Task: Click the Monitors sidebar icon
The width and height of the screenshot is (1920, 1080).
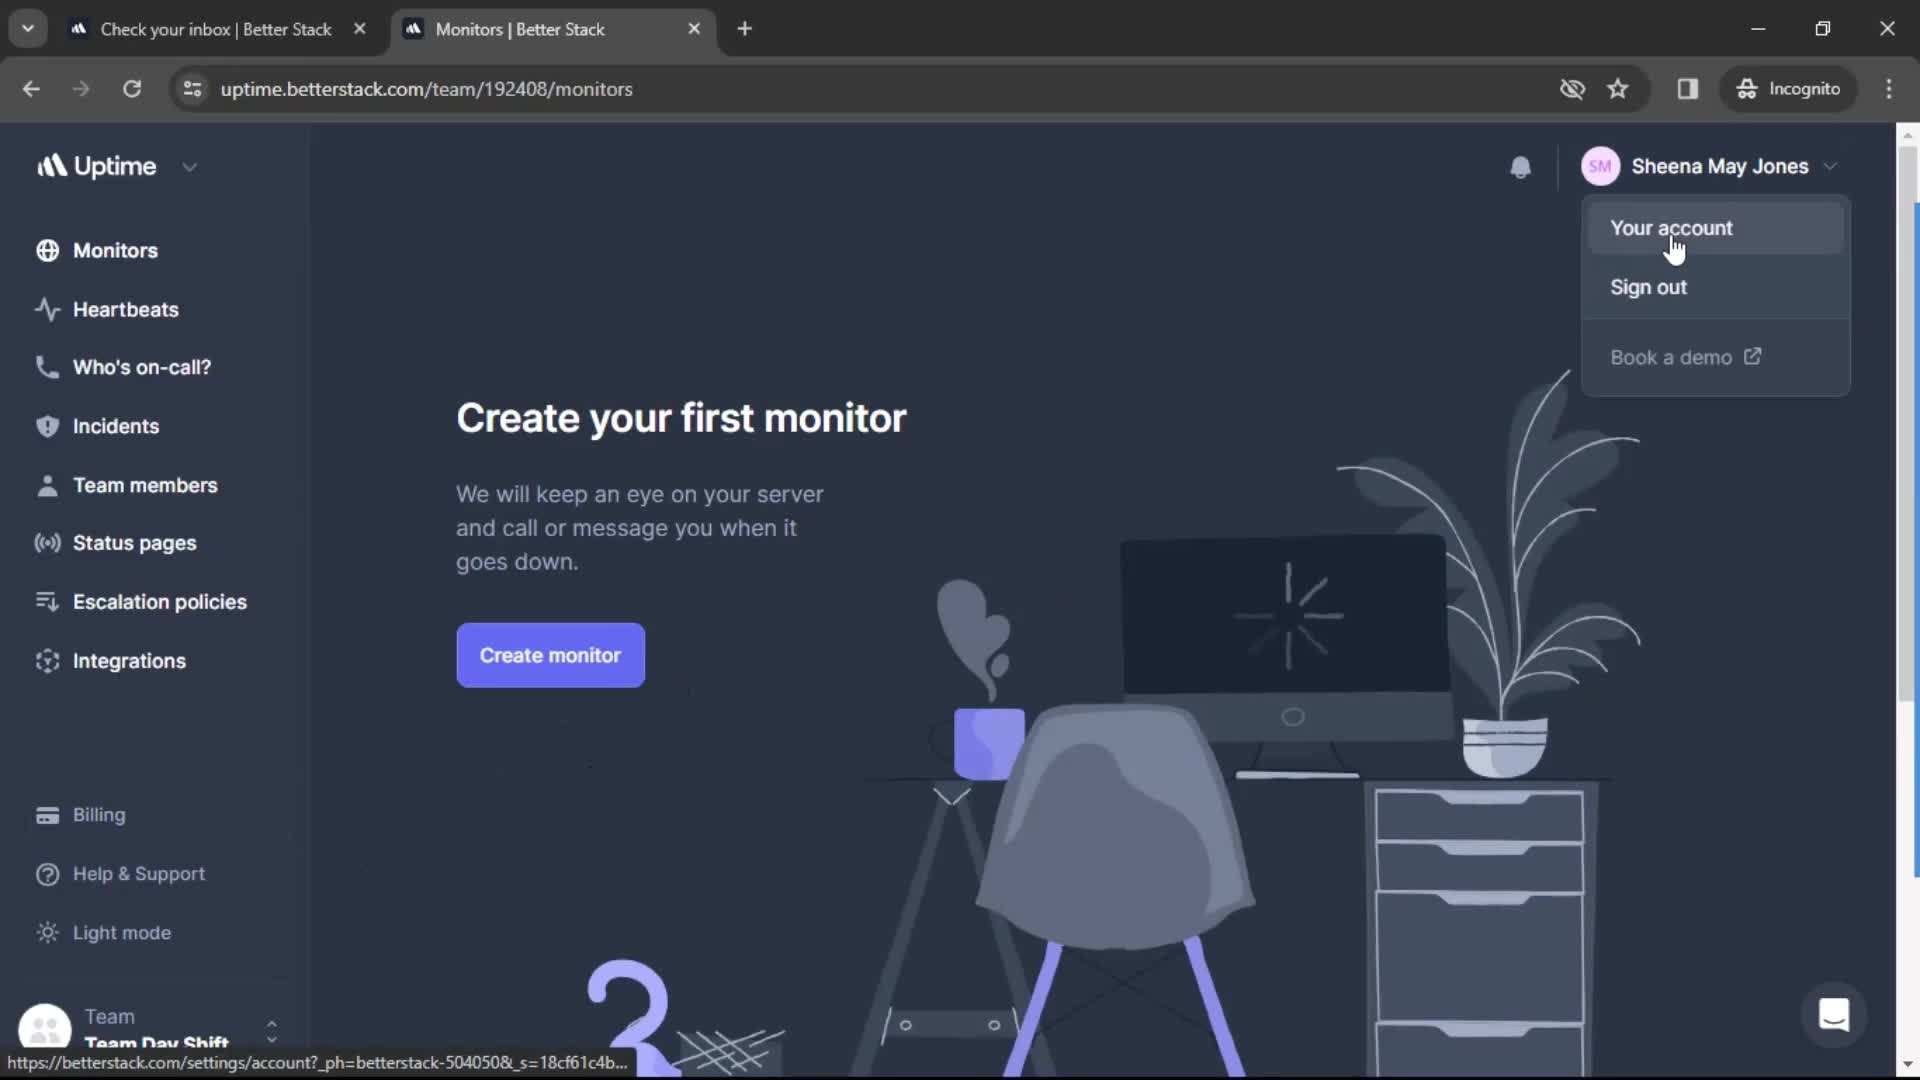Action: click(x=46, y=251)
